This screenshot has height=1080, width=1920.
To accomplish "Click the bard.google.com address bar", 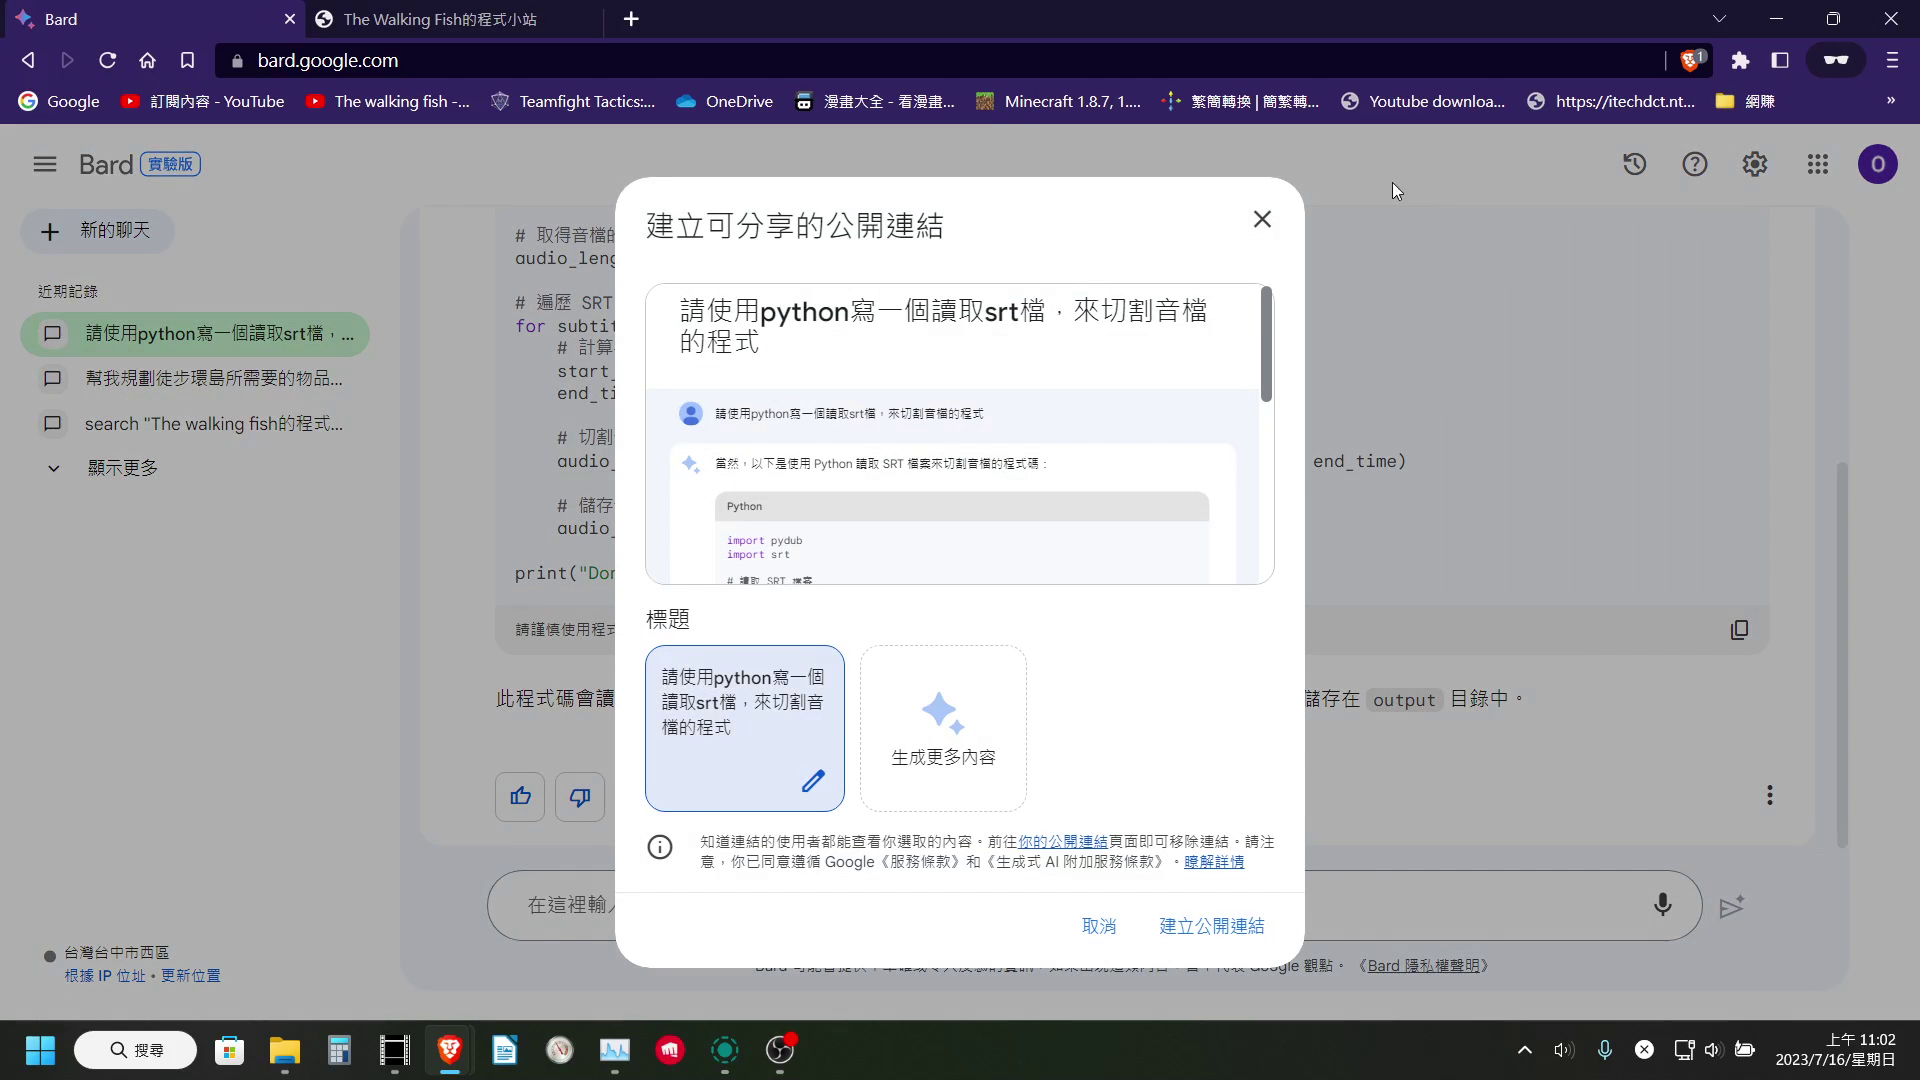I will (x=940, y=61).
